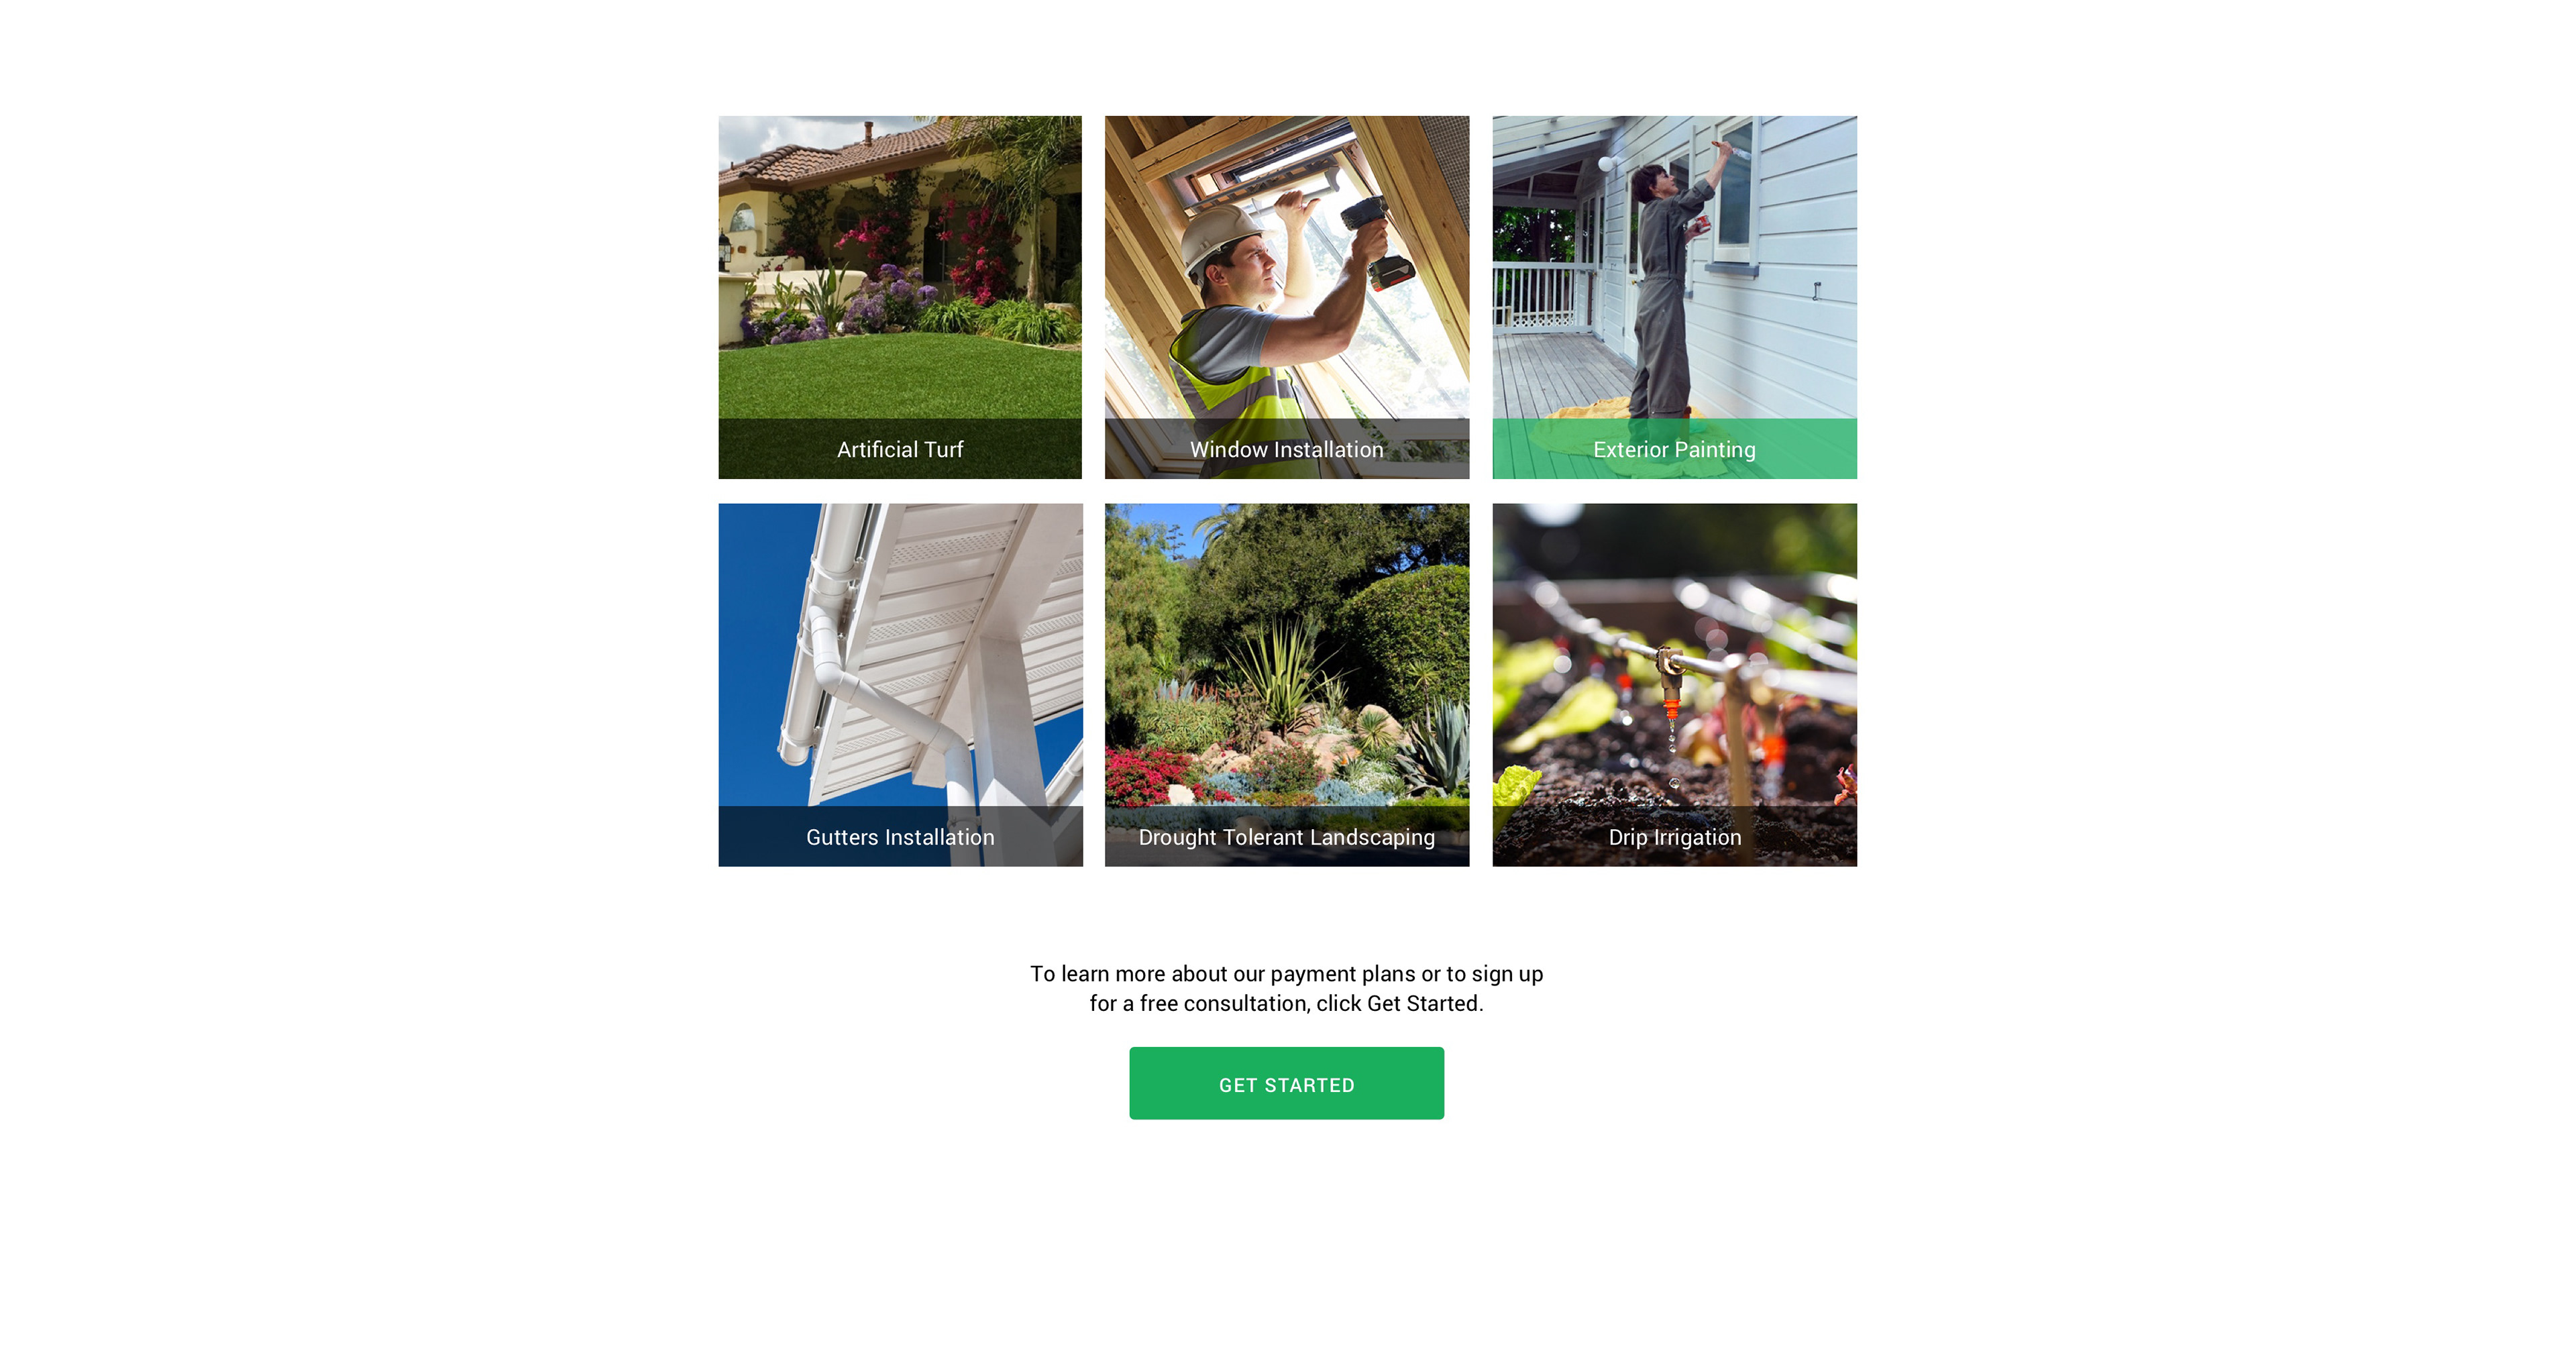Image resolution: width=2576 pixels, height=1347 pixels.
Task: Click the payment plans paragraph text
Action: click(1287, 989)
